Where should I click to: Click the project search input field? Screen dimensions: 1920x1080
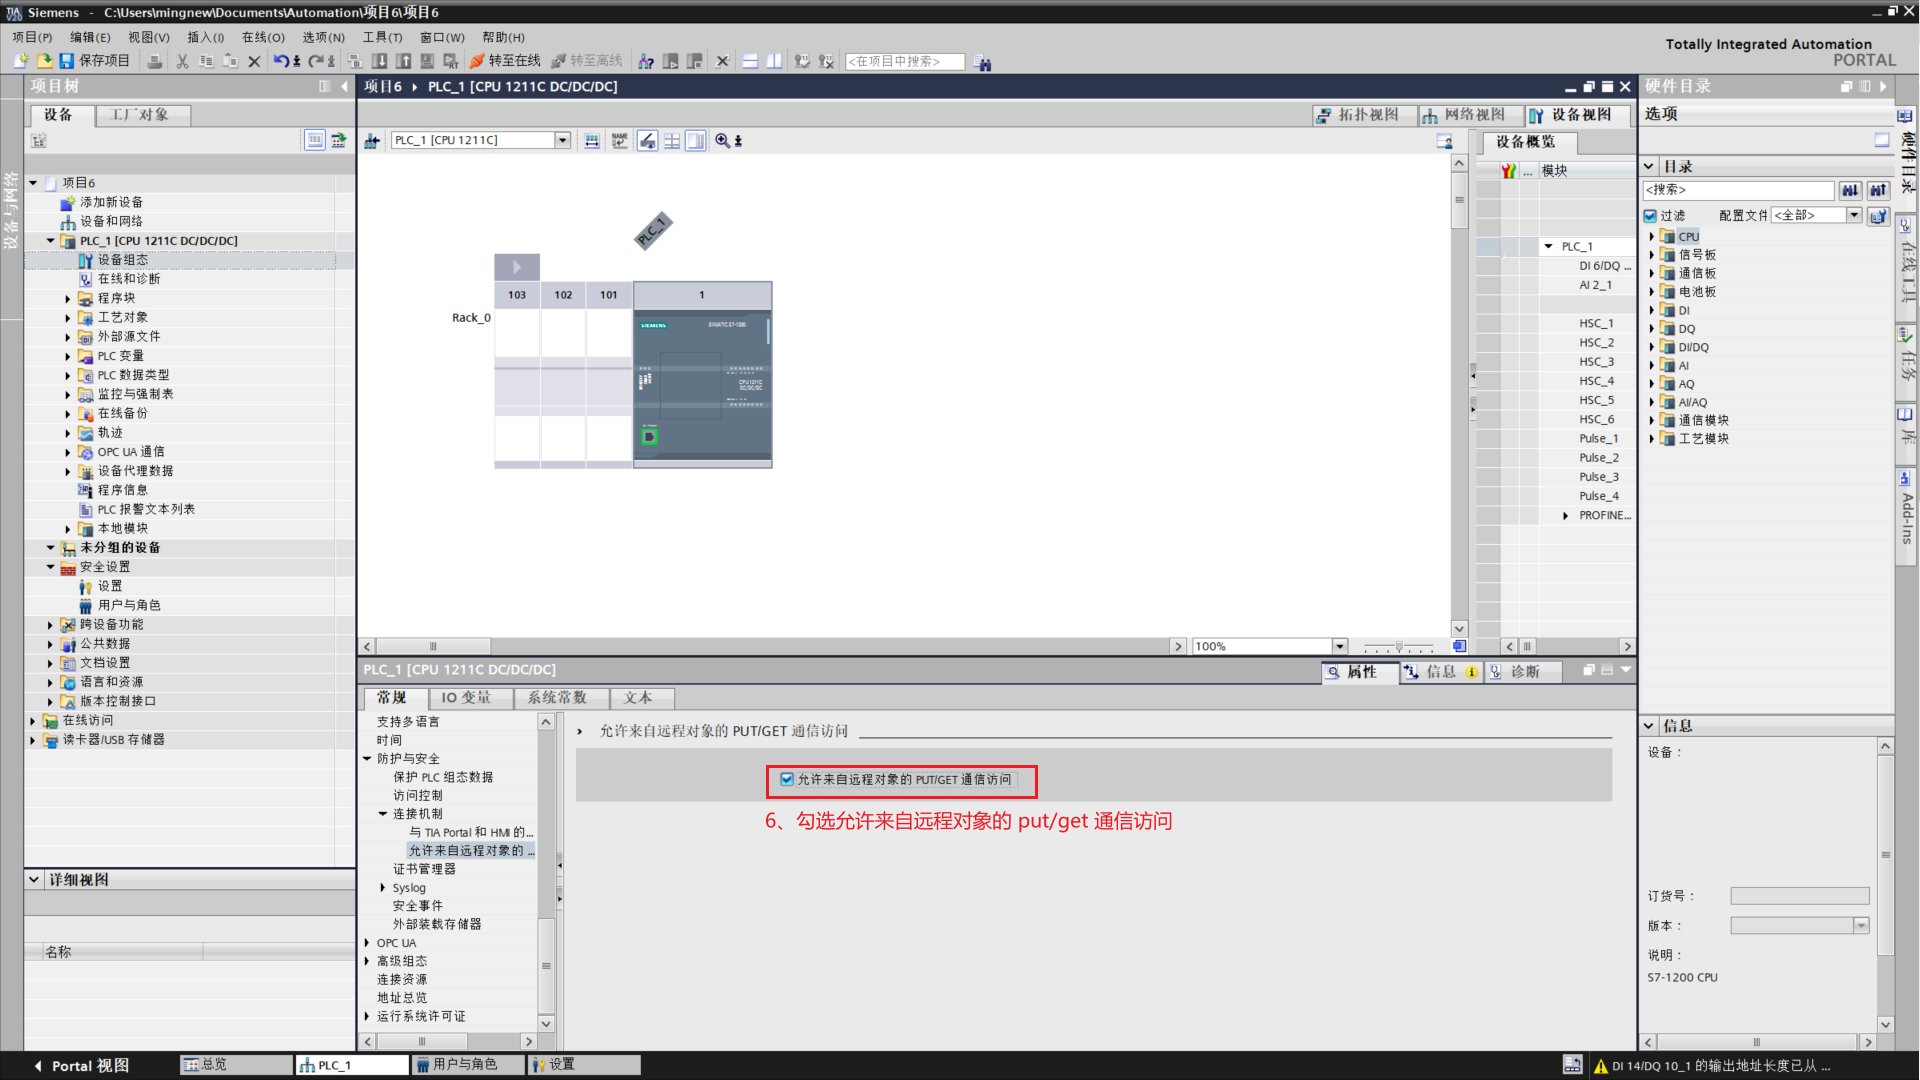click(904, 61)
